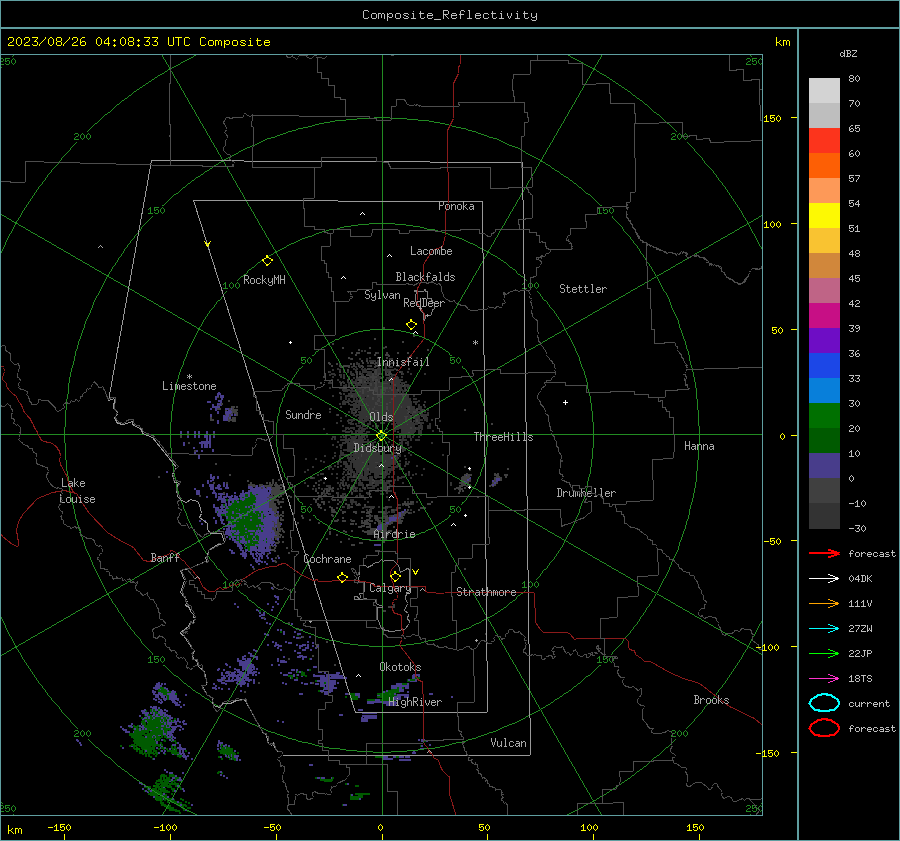Click the Hanna label
The width and height of the screenshot is (900, 841).
click(699, 445)
